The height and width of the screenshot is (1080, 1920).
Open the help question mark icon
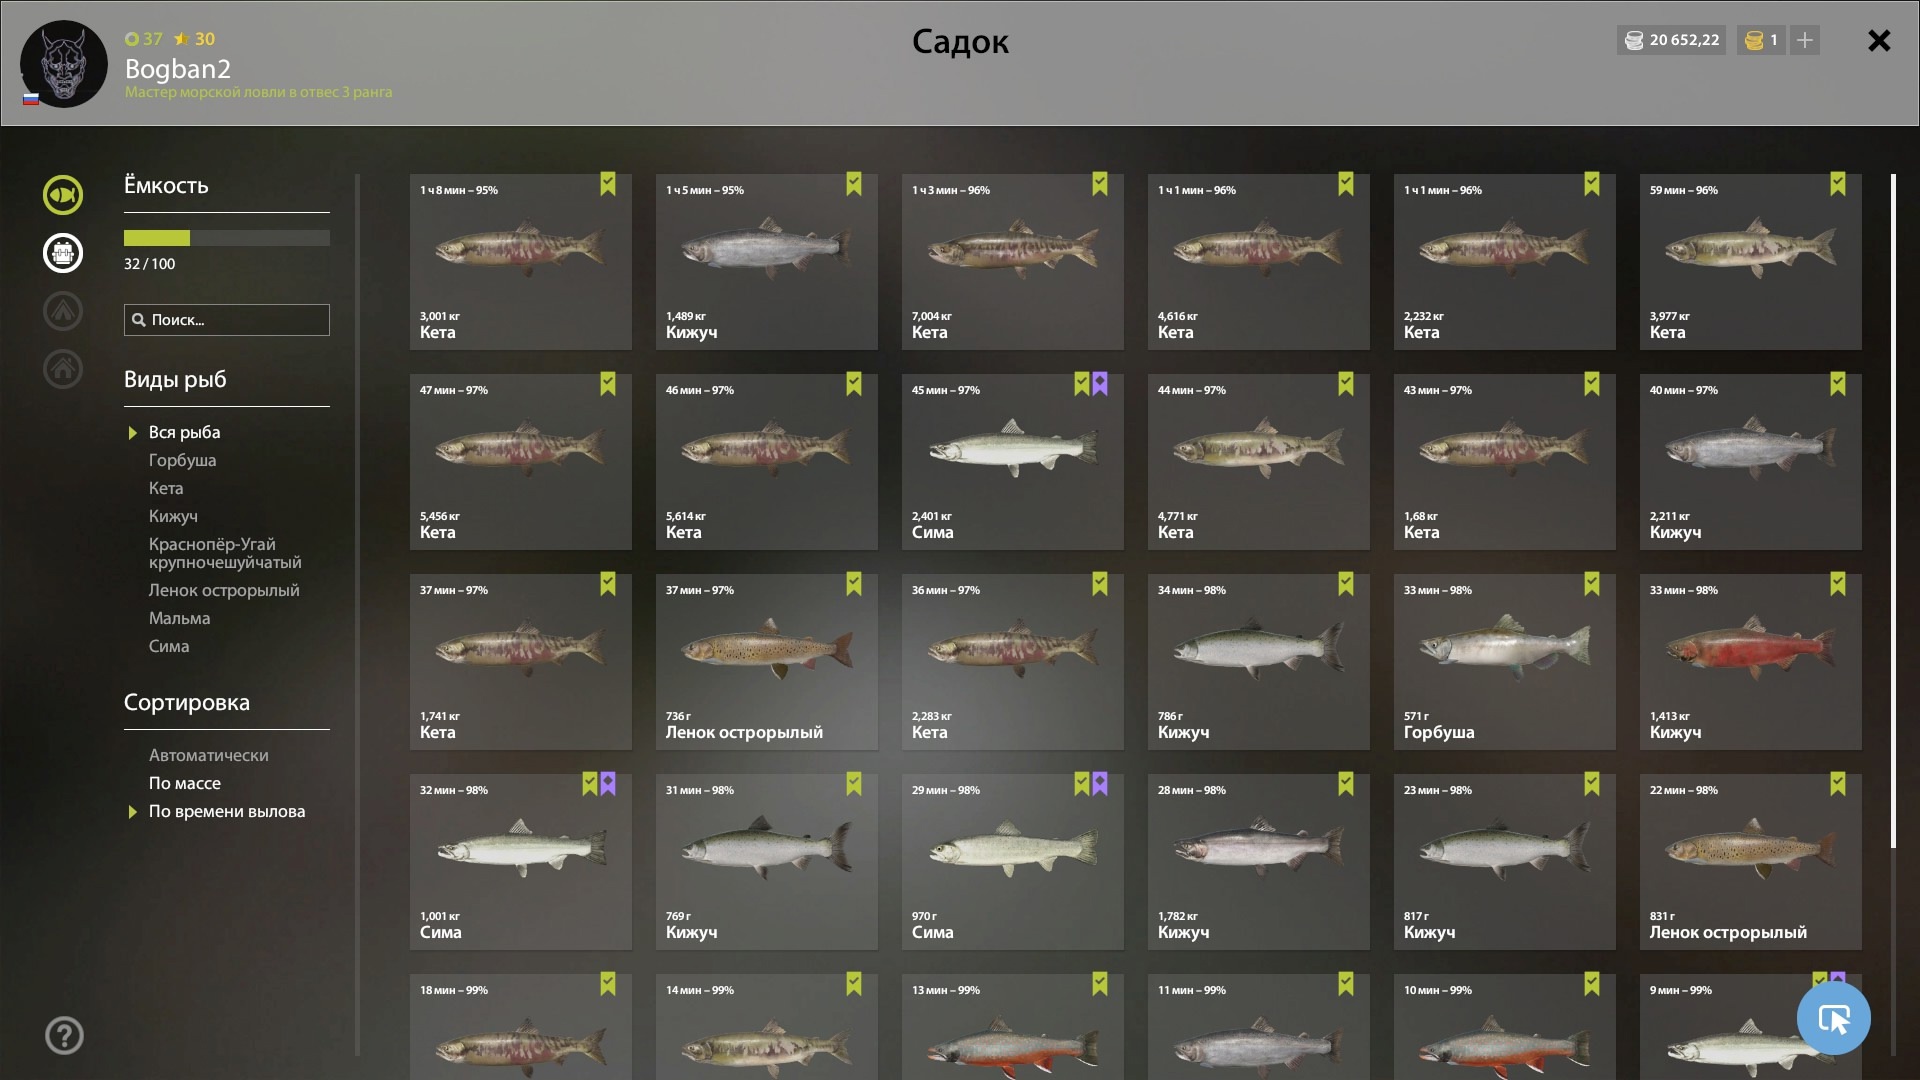point(64,1036)
